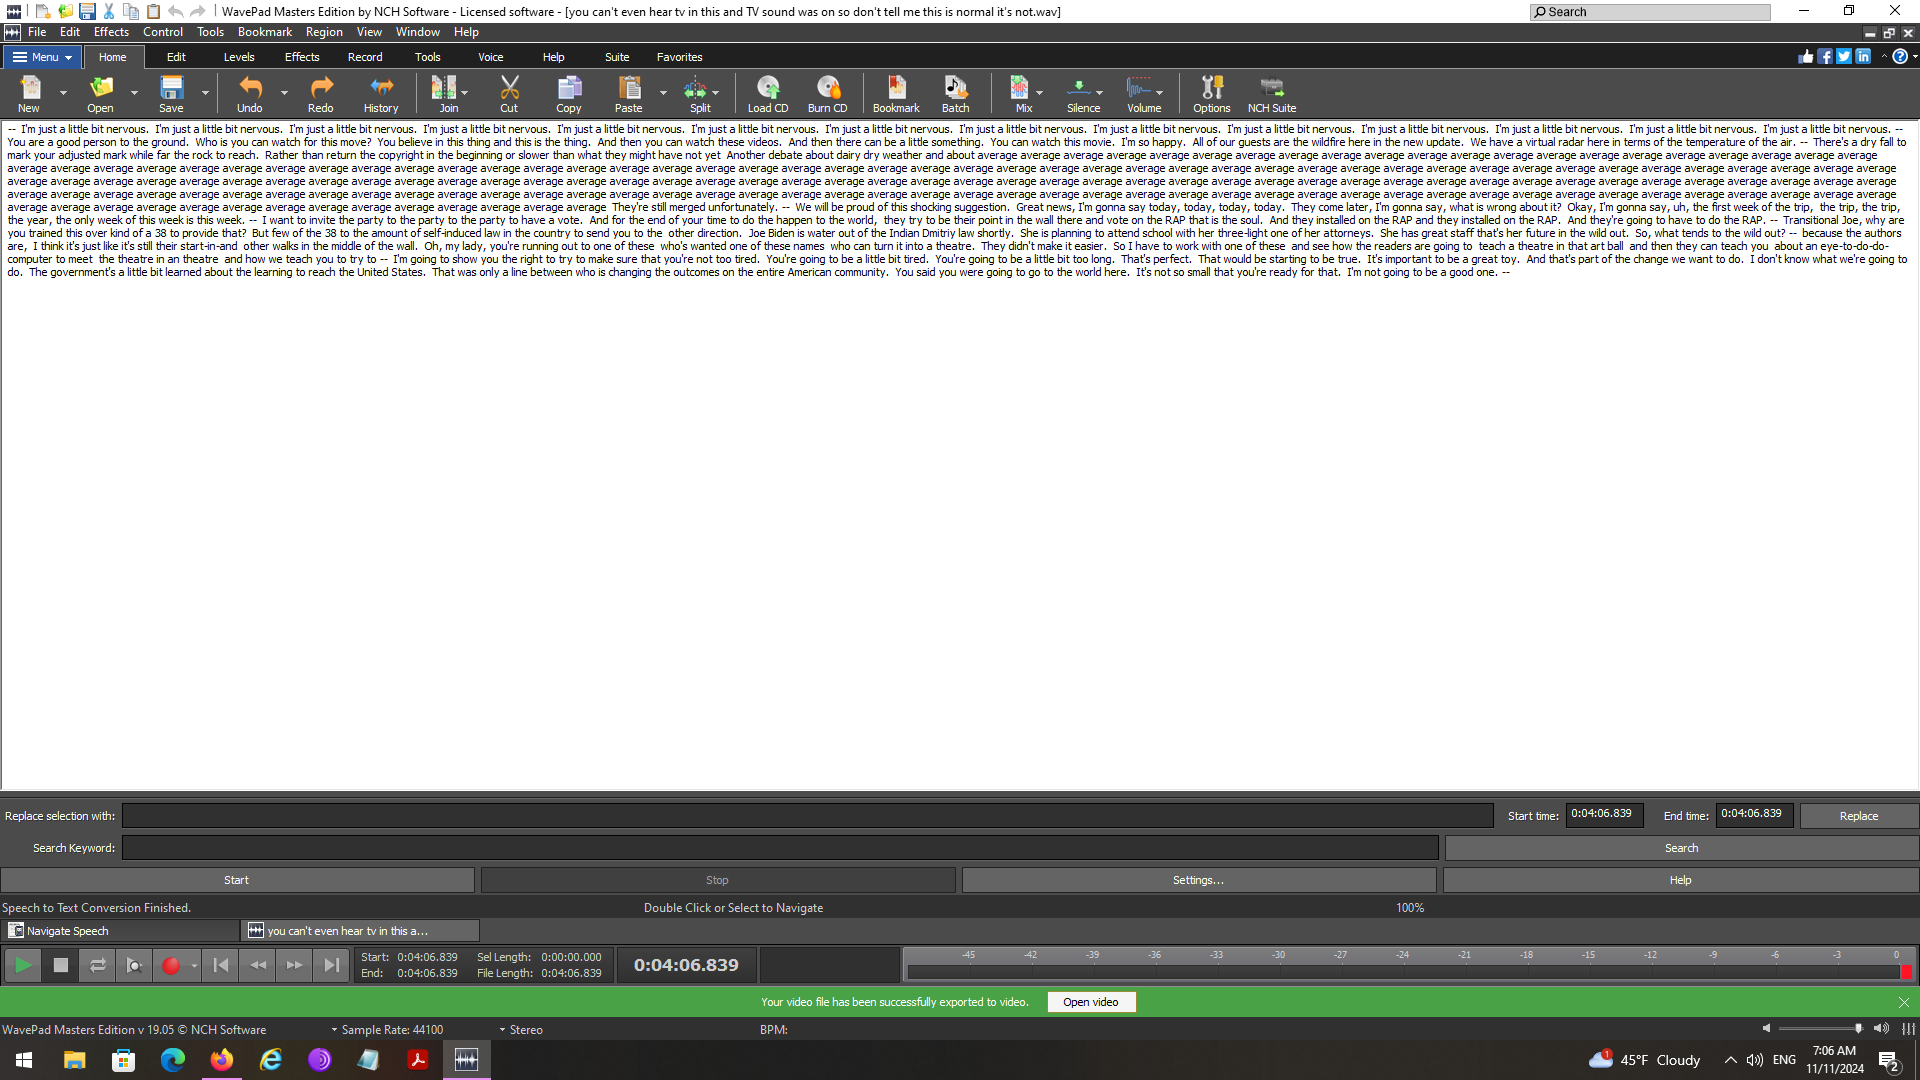Adjust the playback volume slider

pos(1819,1028)
